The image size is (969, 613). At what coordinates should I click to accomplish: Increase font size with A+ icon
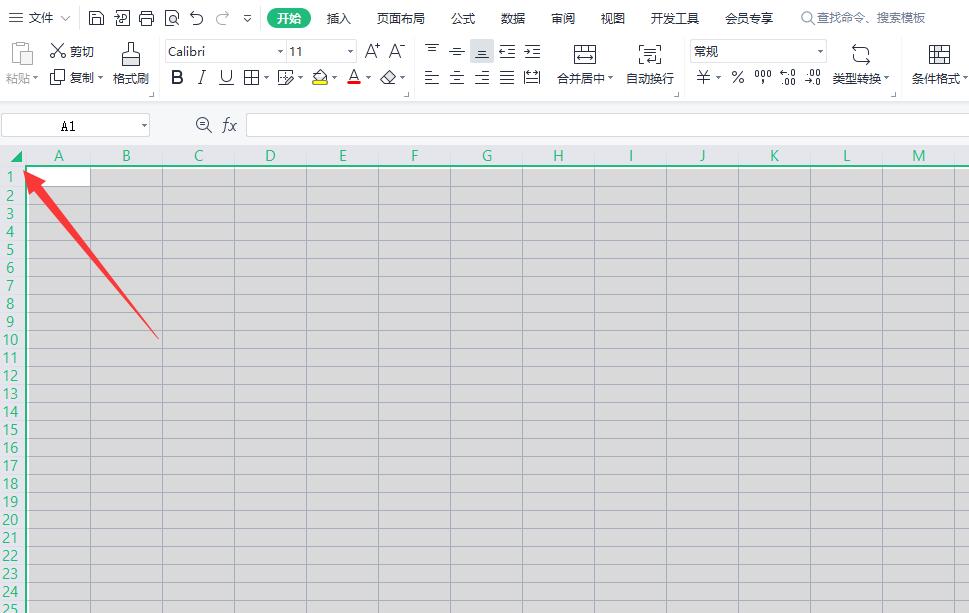373,49
